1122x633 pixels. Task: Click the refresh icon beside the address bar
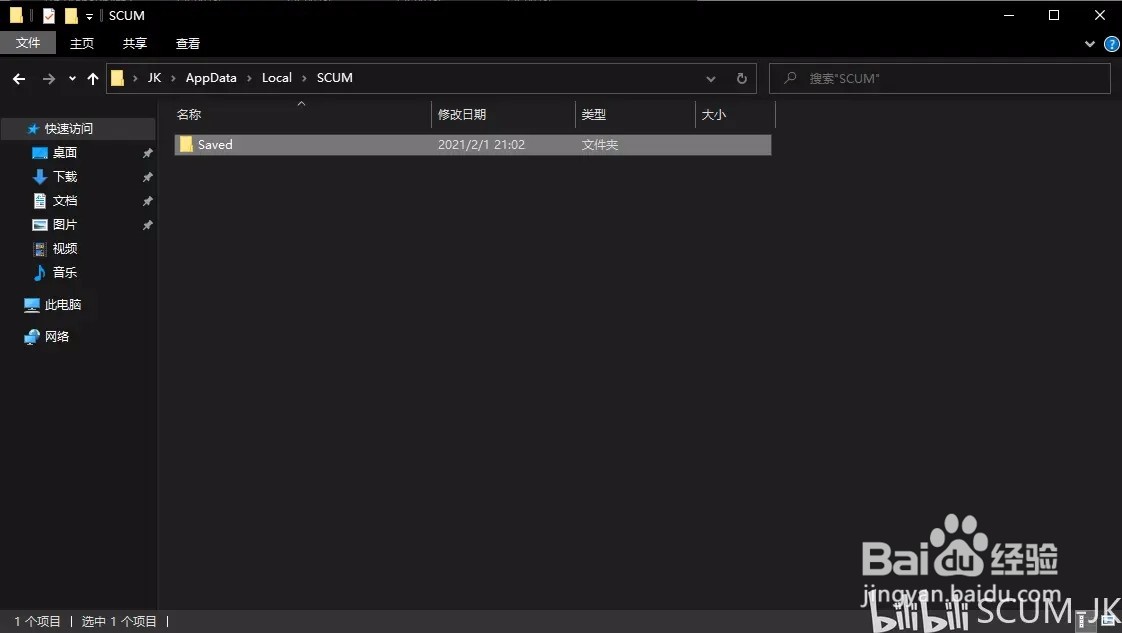[741, 78]
